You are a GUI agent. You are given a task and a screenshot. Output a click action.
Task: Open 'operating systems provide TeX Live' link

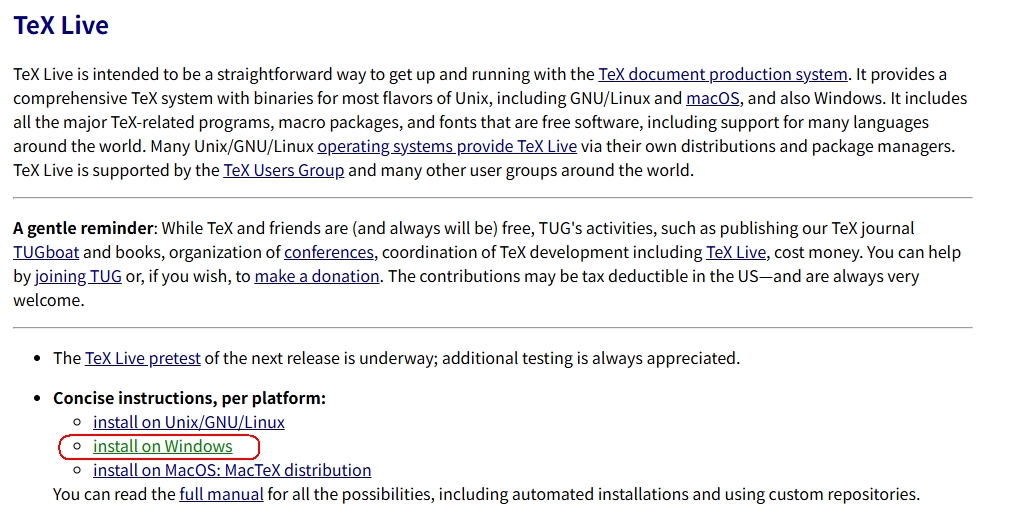click(447, 147)
